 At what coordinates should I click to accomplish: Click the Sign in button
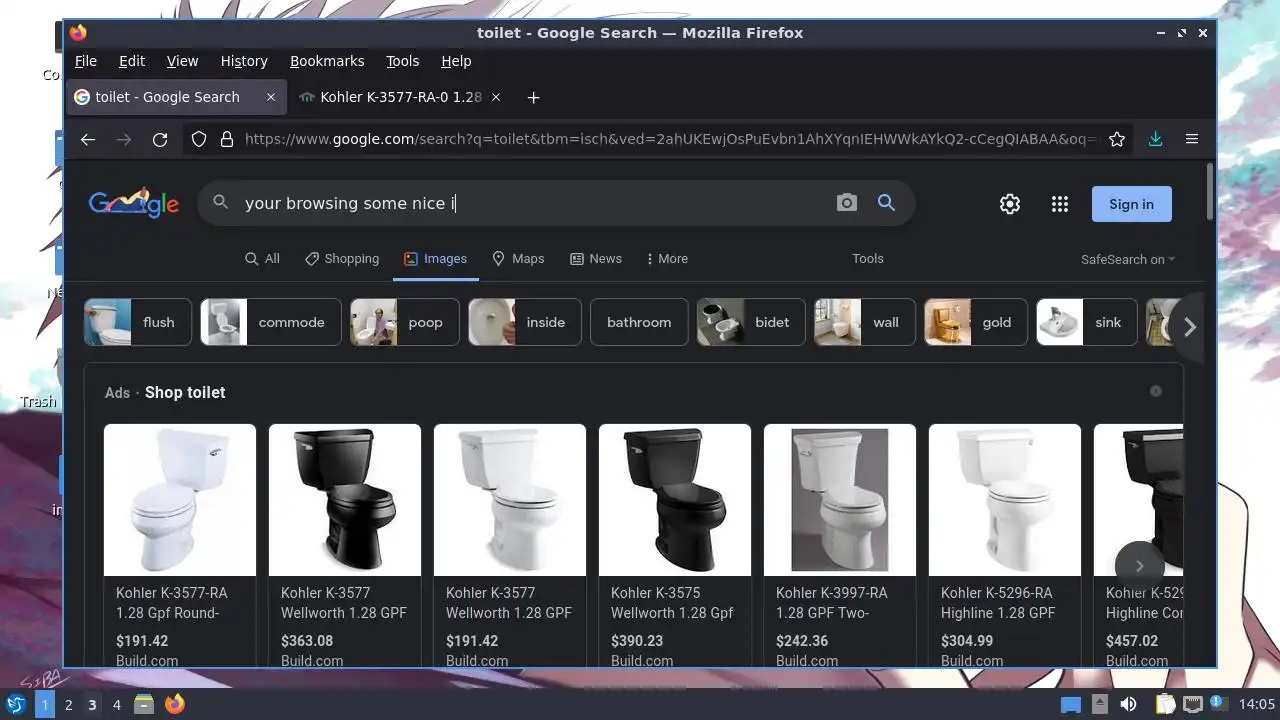[1131, 204]
